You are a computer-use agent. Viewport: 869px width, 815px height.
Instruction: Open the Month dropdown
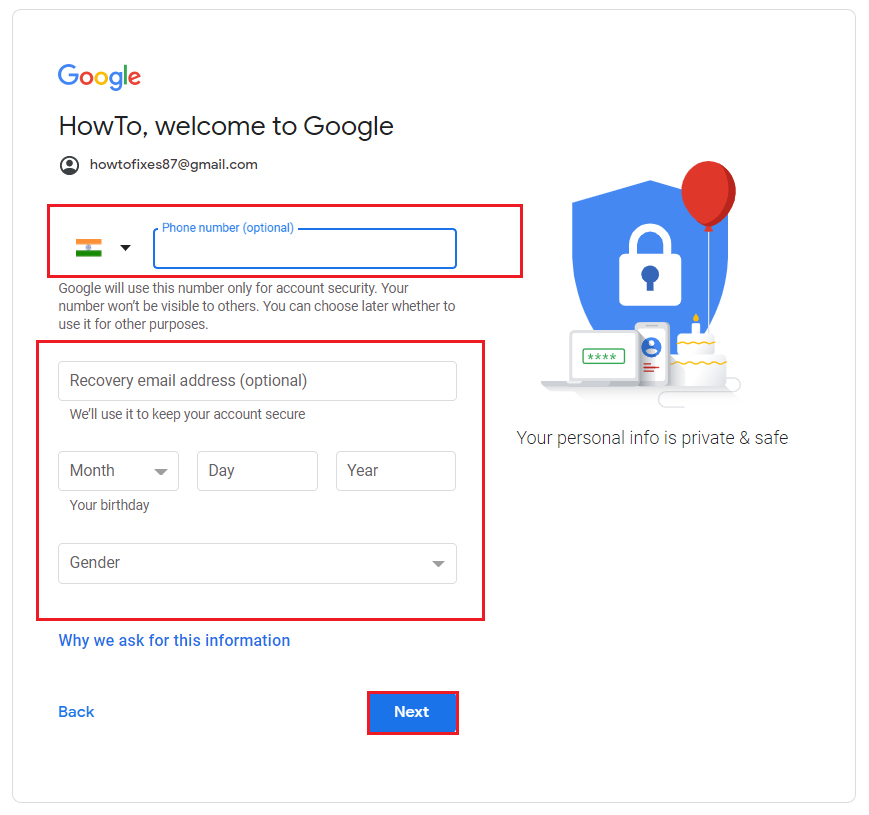click(x=119, y=471)
